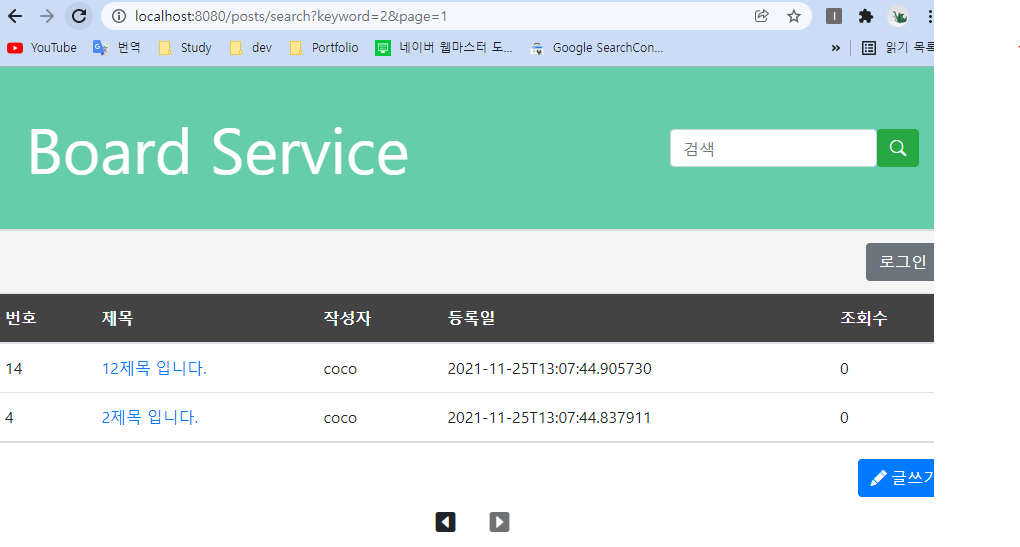Go to next page with right arrow icon
This screenshot has height=547, width=1020.
[500, 522]
